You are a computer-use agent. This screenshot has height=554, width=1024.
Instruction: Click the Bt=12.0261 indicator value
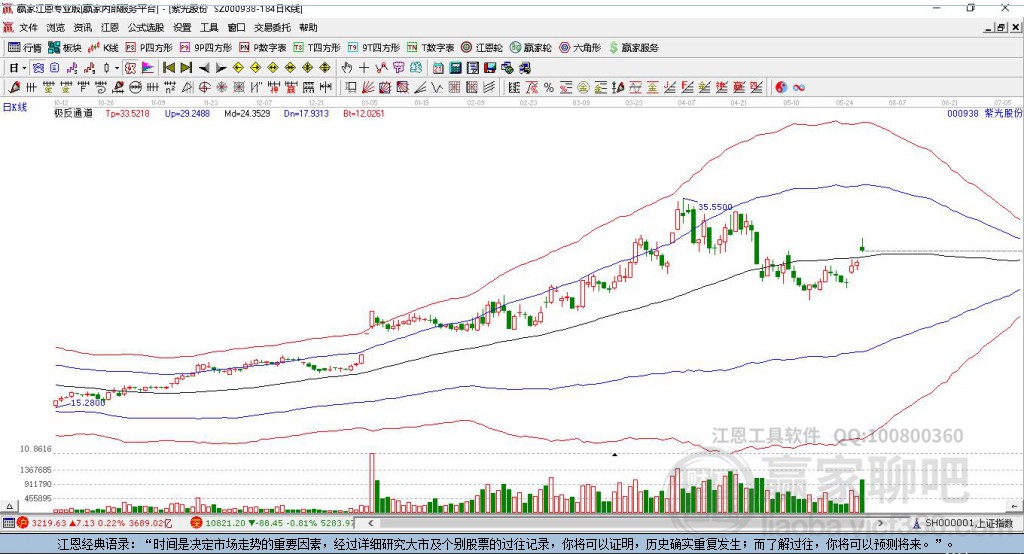pyautogui.click(x=364, y=114)
